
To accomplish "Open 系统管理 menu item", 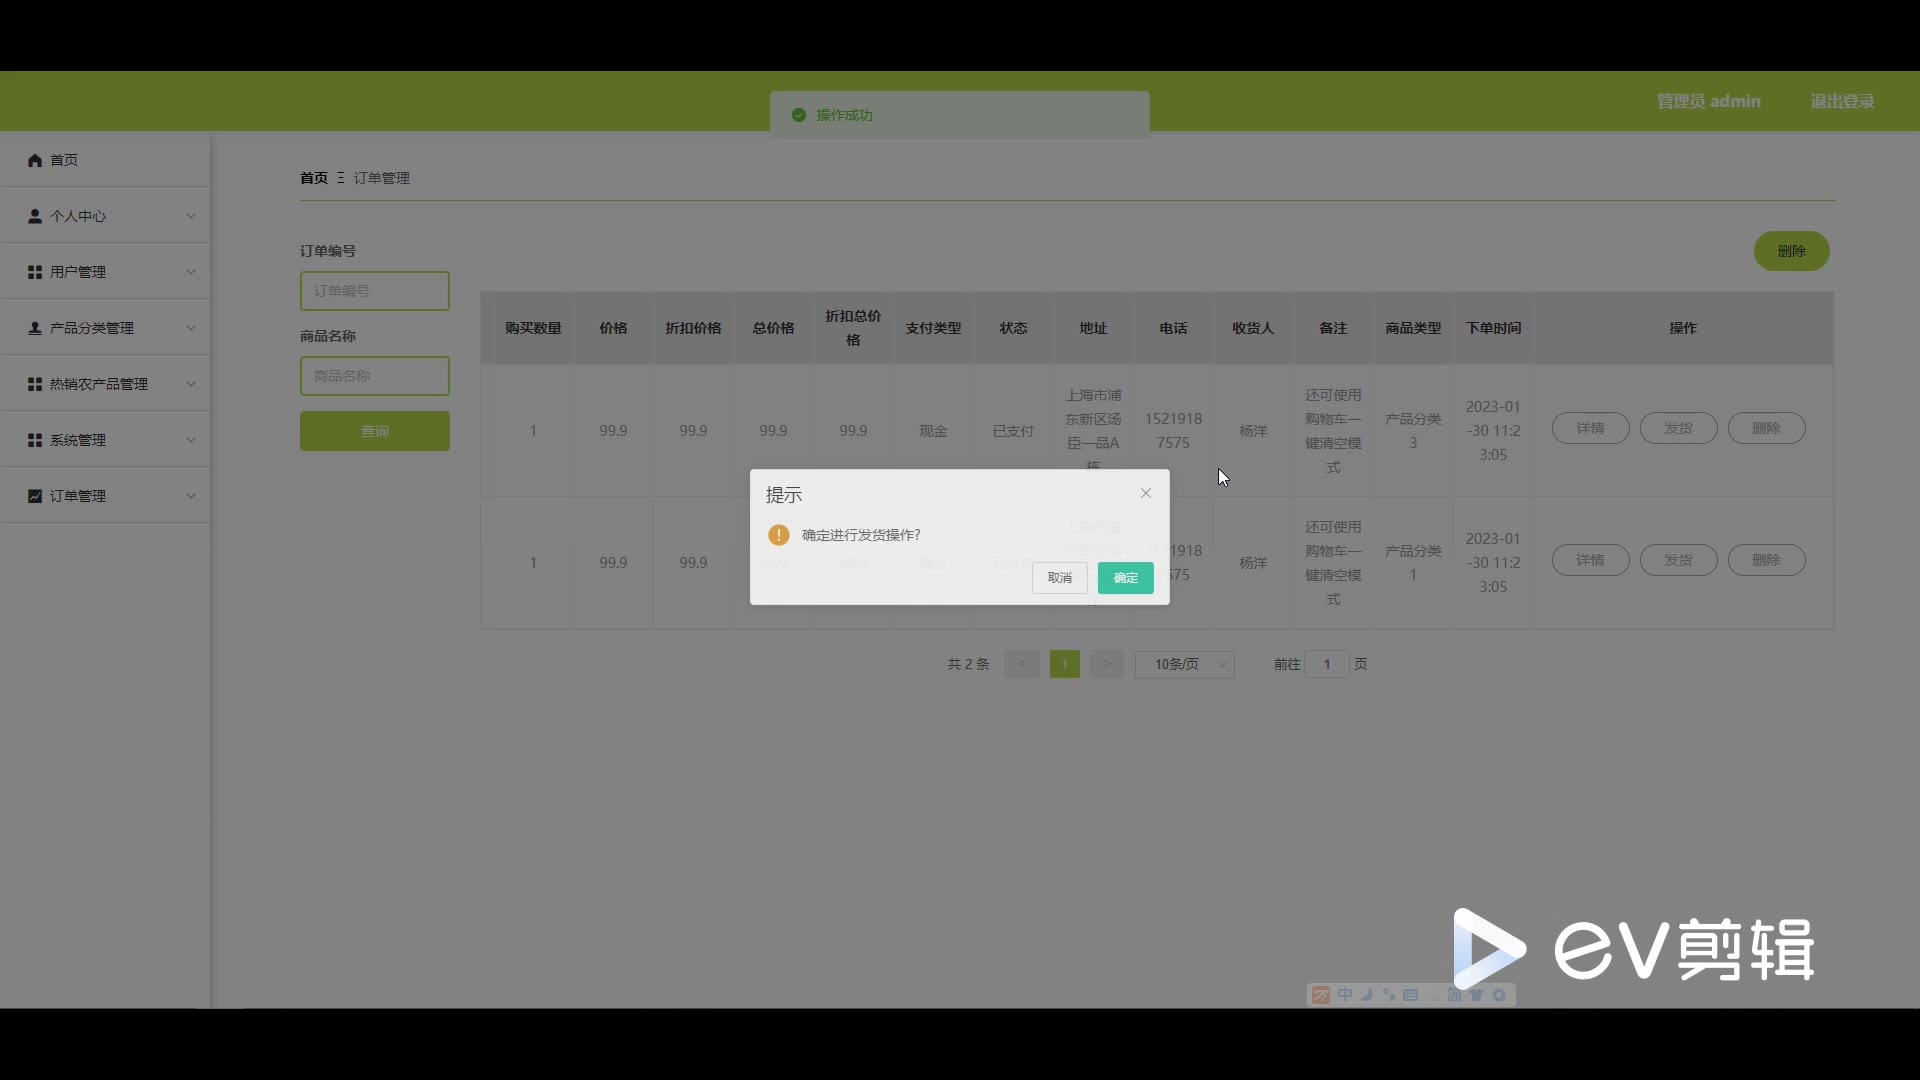I will coord(78,440).
